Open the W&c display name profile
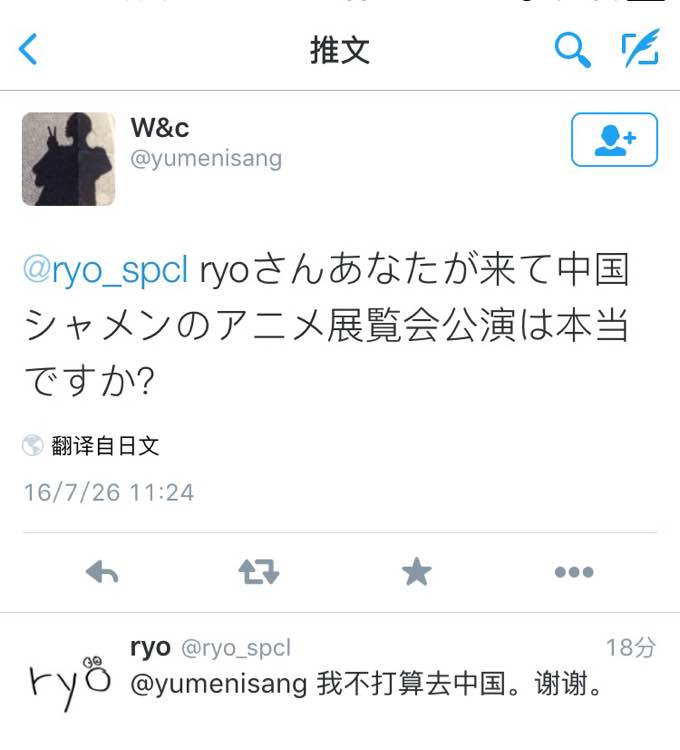This screenshot has width=680, height=750. pos(160,128)
